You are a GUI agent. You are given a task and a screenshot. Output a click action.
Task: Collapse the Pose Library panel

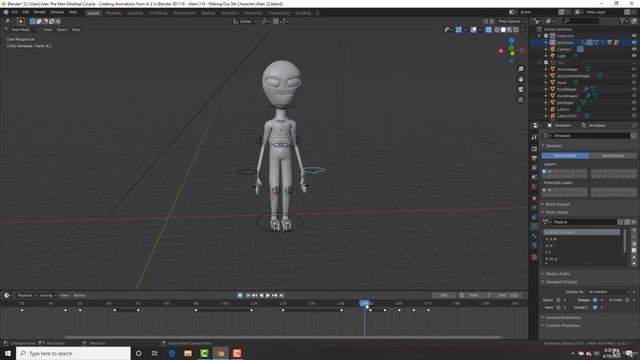click(557, 212)
